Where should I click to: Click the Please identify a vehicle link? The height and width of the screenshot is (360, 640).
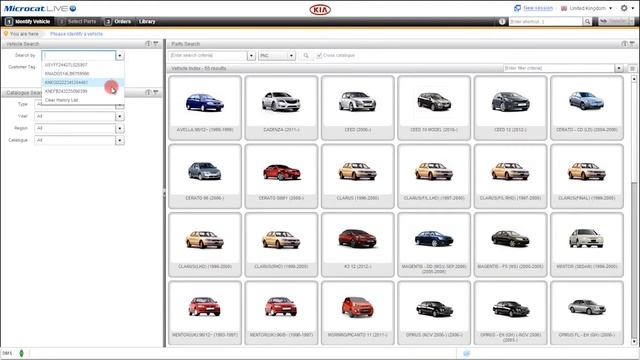[76, 34]
